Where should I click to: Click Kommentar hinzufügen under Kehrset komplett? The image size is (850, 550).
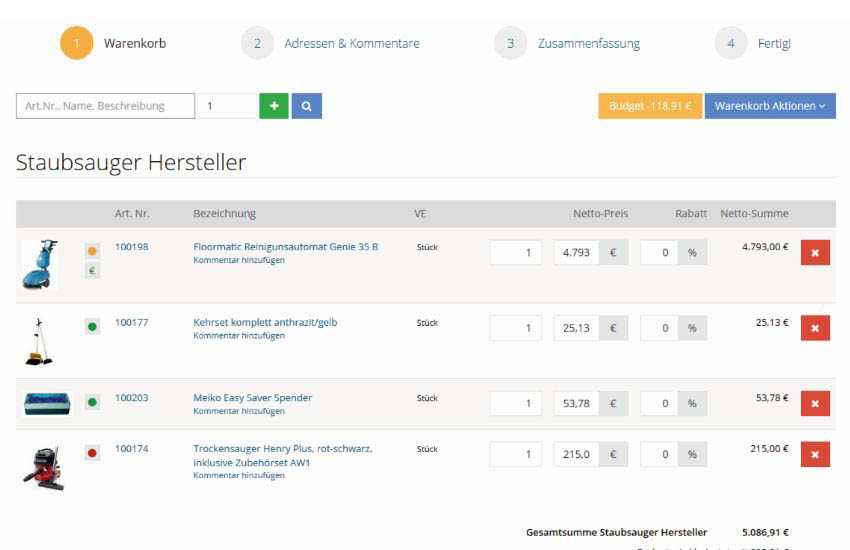click(238, 336)
